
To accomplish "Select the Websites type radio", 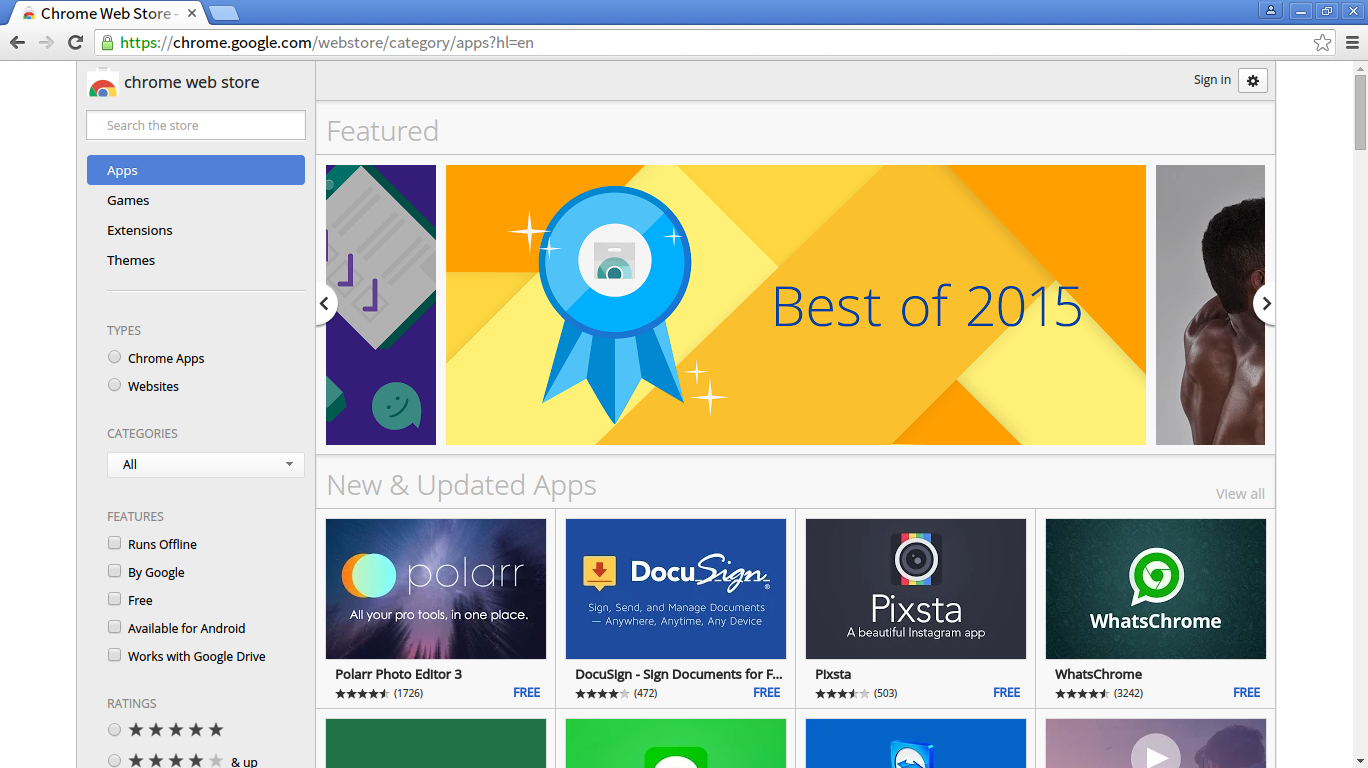I will click(115, 385).
